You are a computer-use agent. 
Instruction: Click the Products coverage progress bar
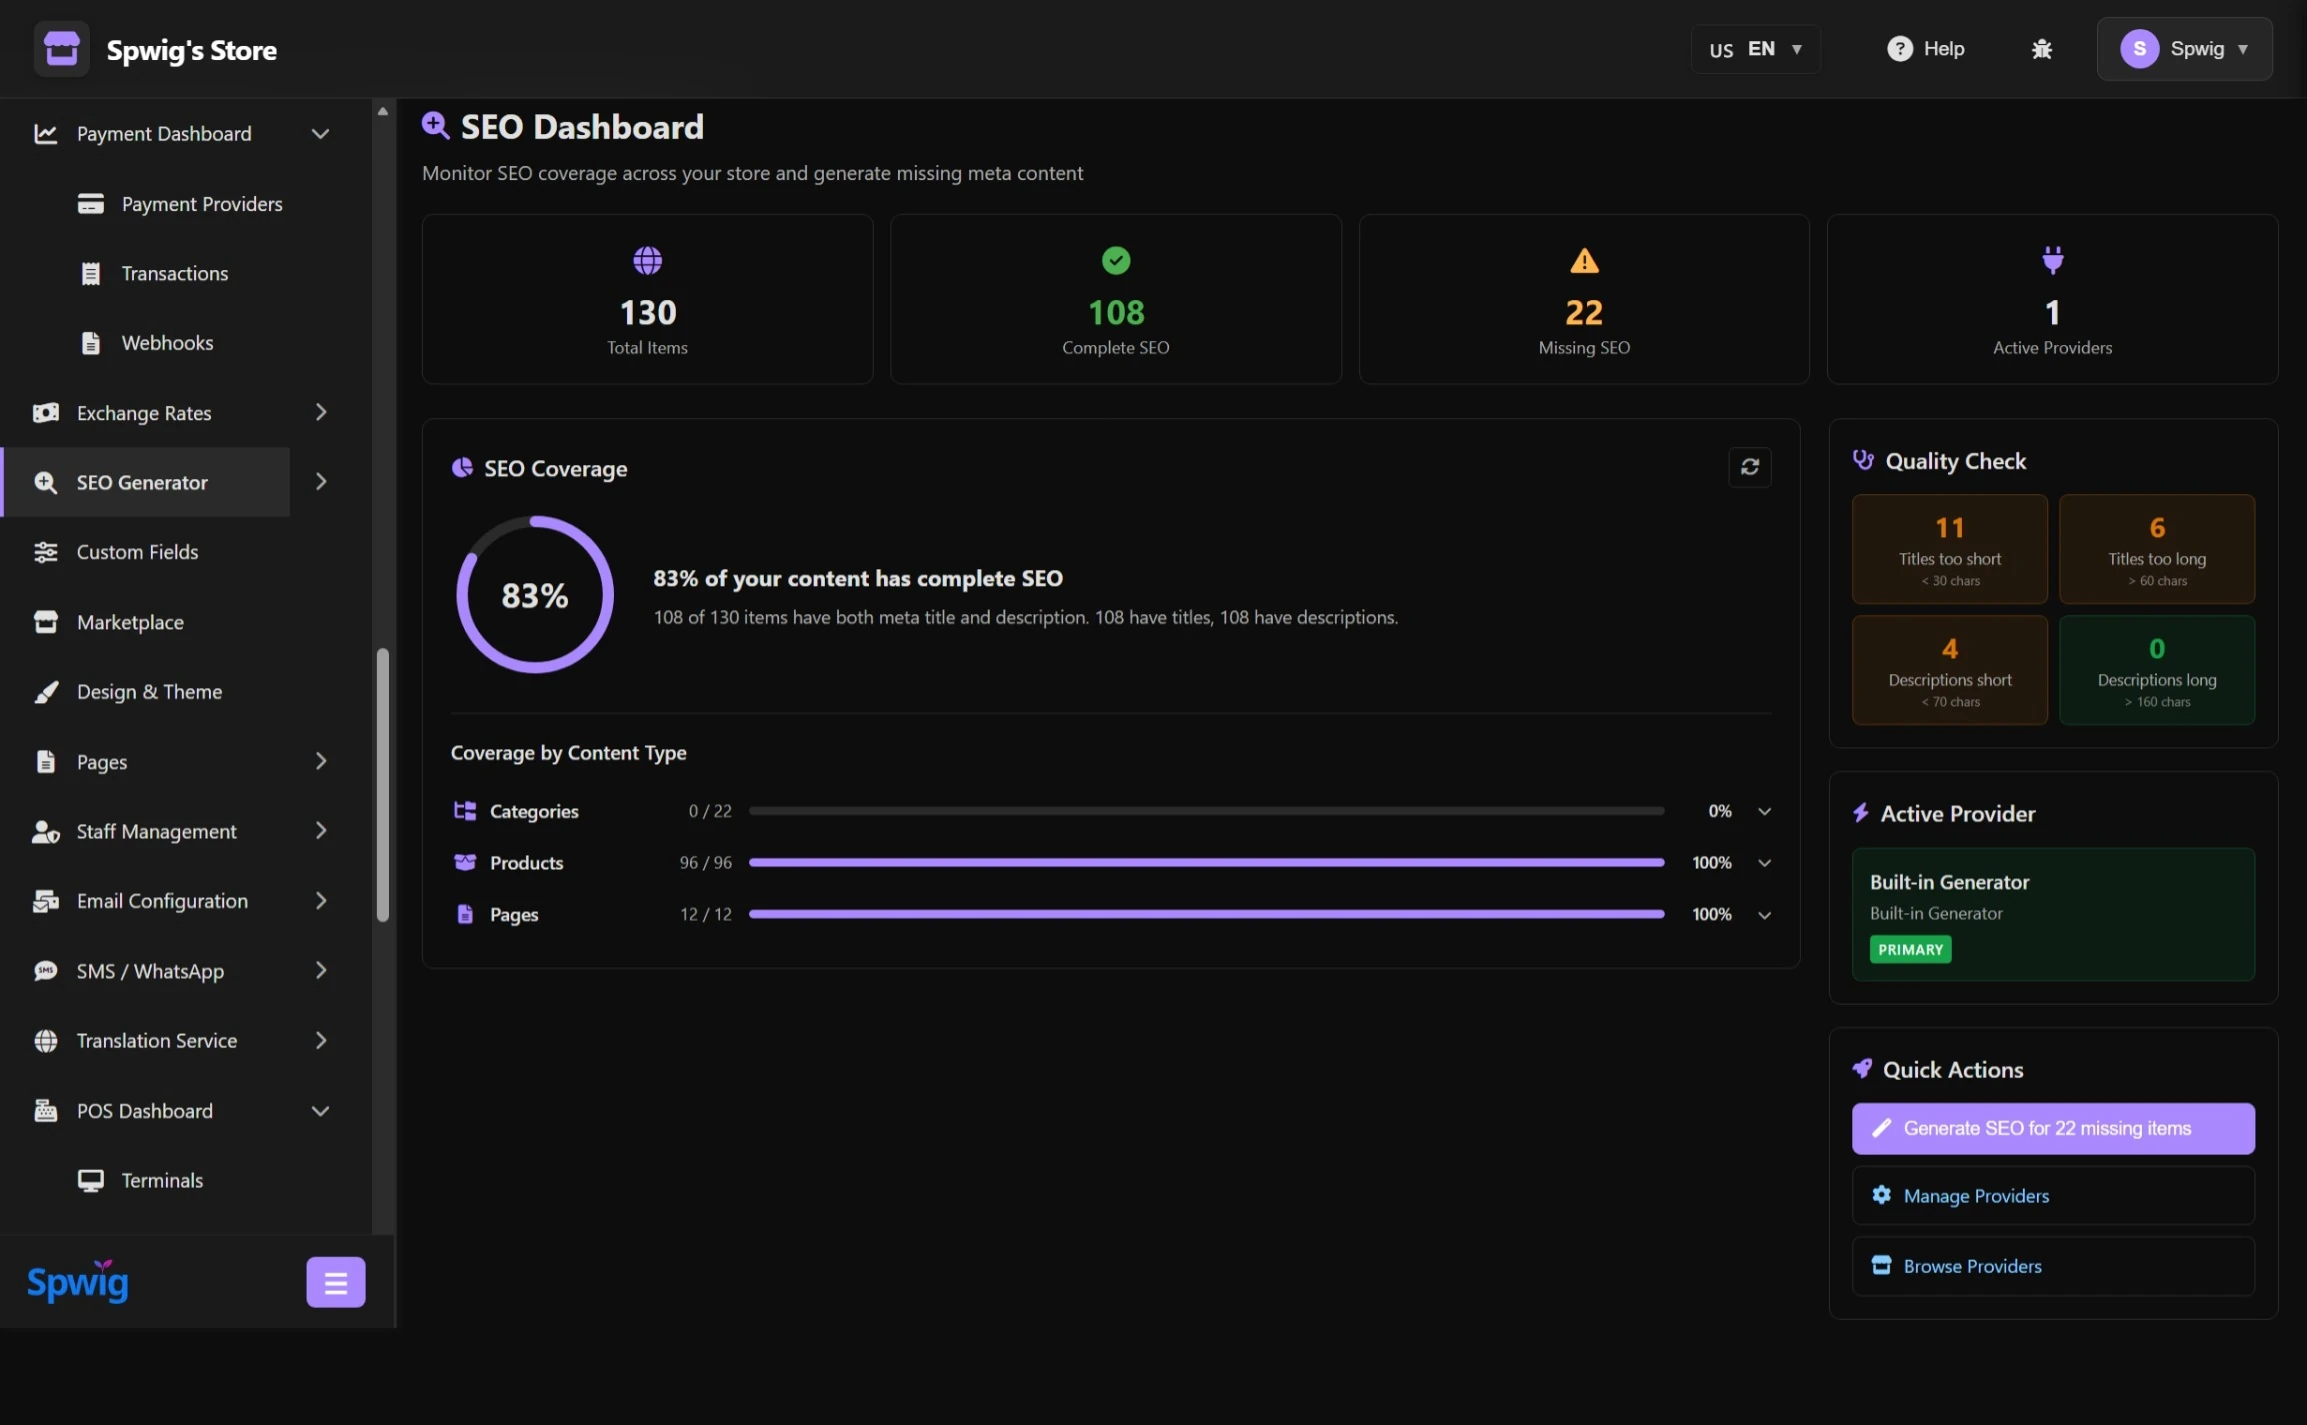tap(1206, 863)
